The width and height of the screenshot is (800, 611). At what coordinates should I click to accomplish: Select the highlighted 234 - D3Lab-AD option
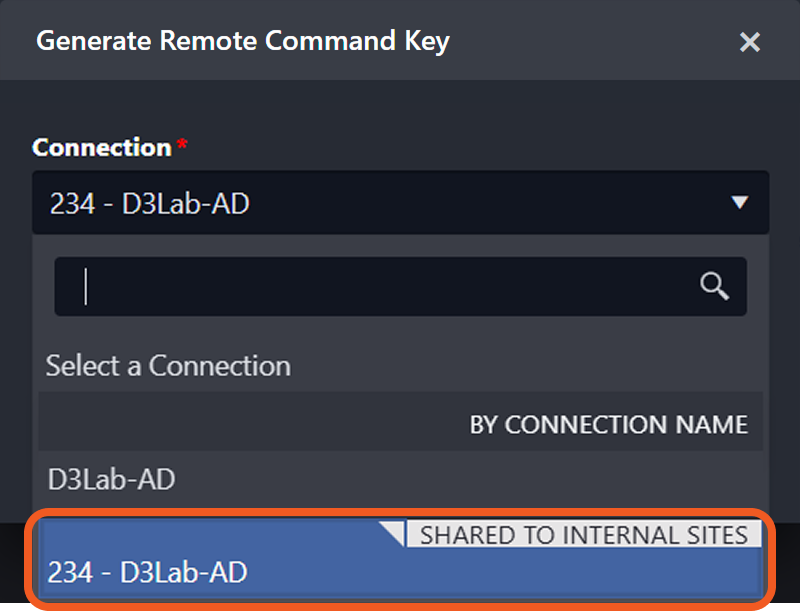[148, 573]
